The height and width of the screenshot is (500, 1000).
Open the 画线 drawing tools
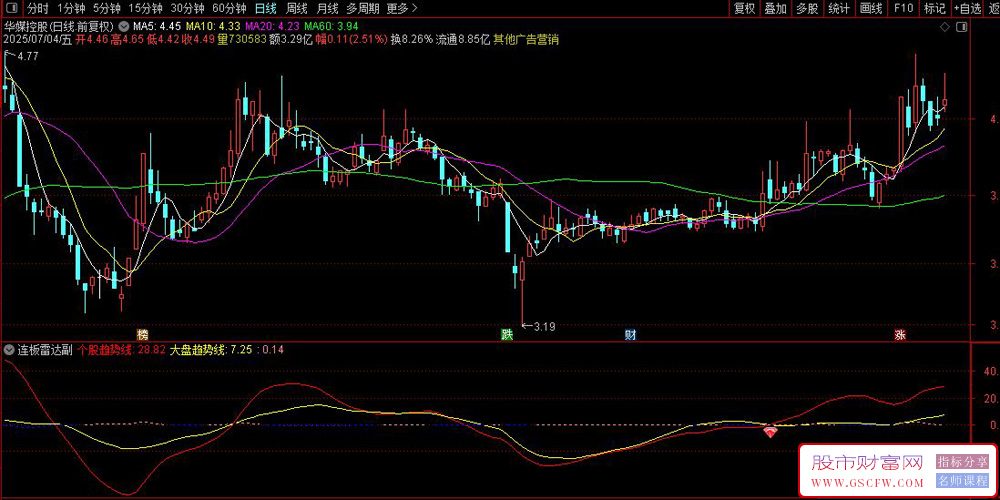[x=871, y=8]
